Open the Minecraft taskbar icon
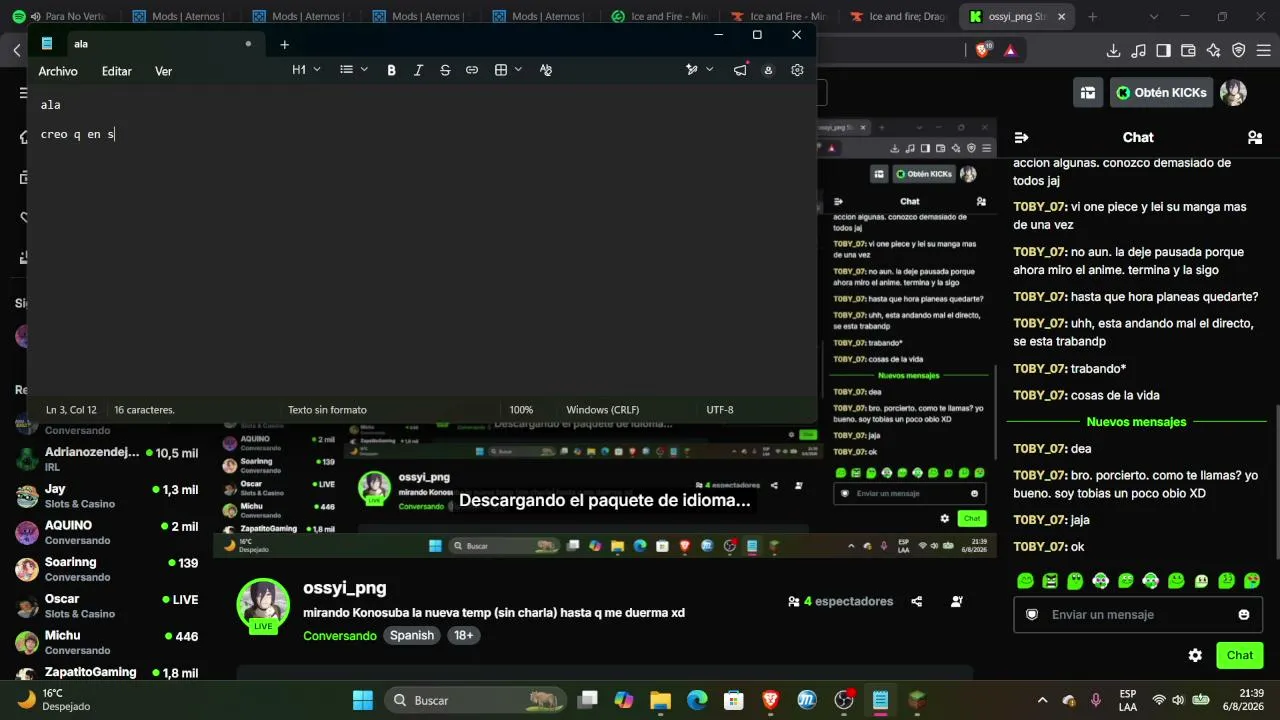 917,700
